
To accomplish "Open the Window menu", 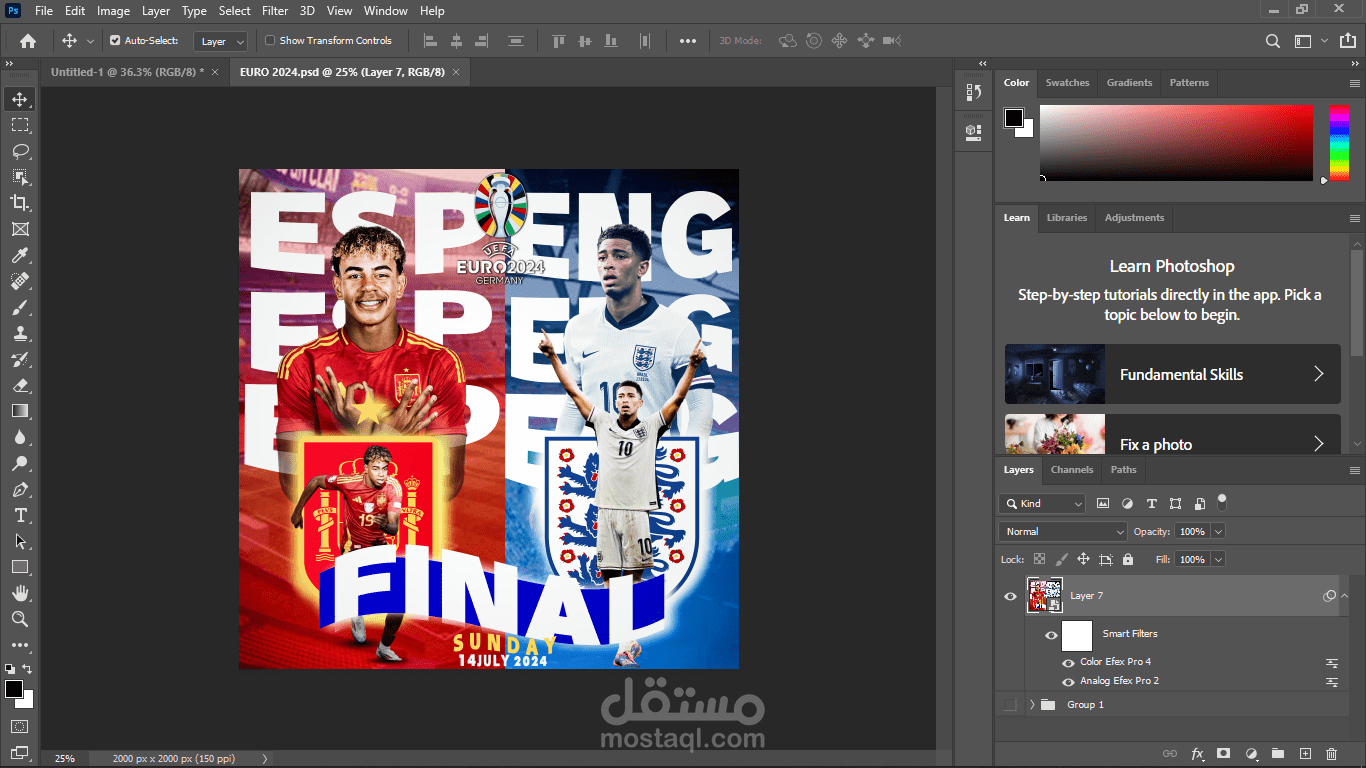I will point(385,11).
